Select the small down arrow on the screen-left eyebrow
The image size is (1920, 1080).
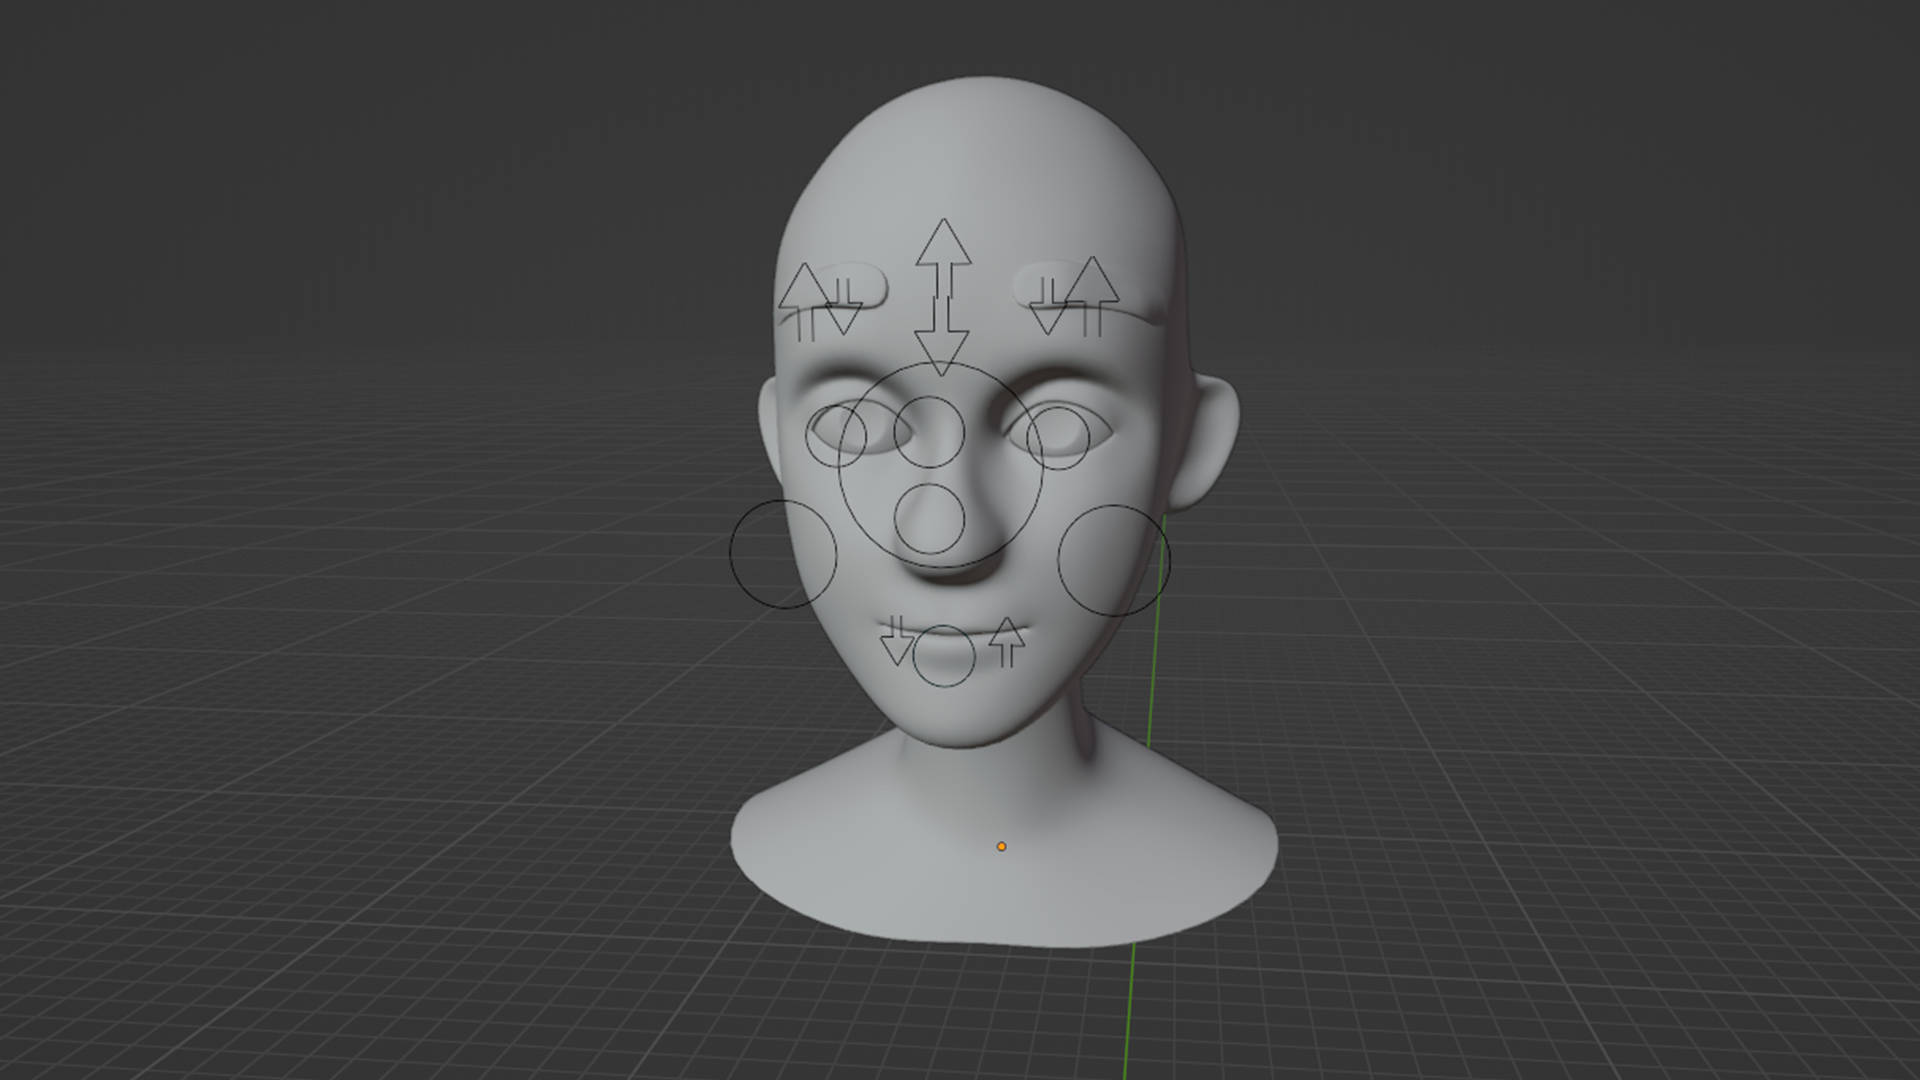coord(843,315)
